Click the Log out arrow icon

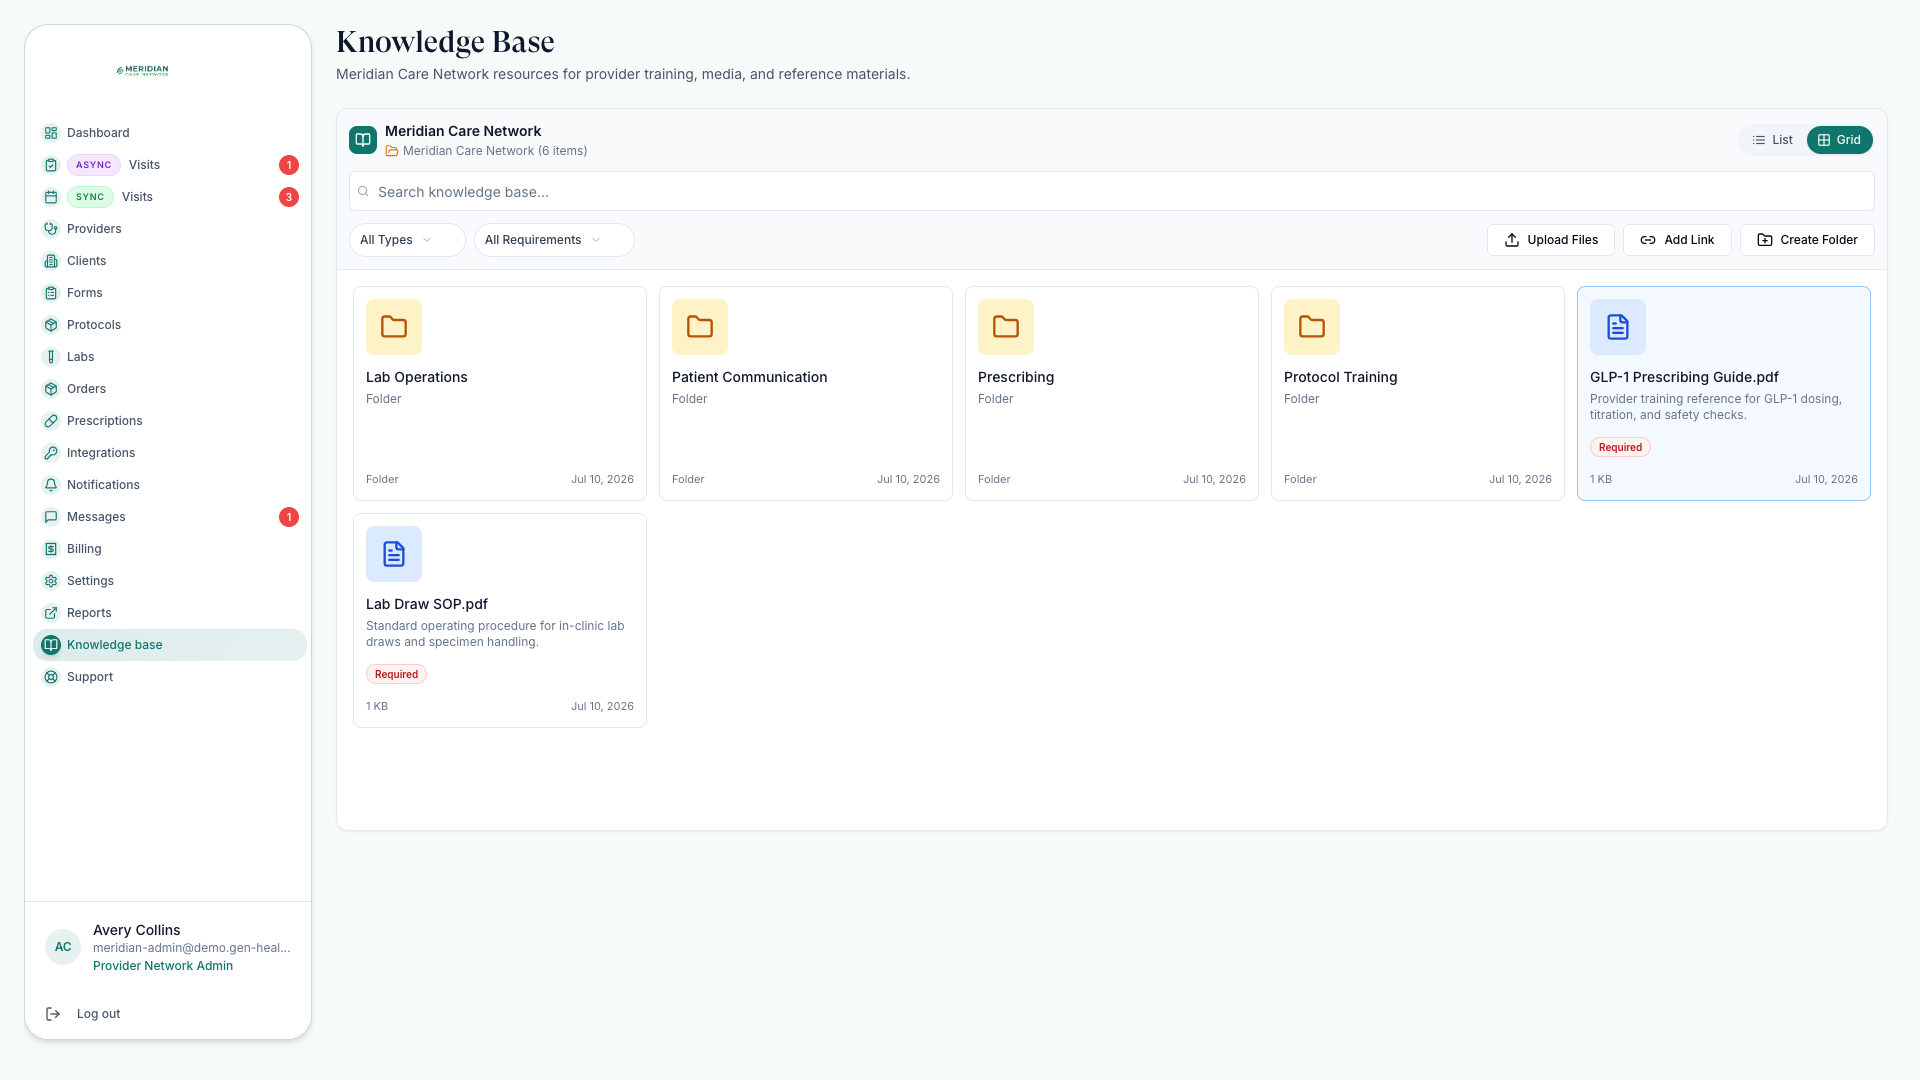pos(53,1014)
